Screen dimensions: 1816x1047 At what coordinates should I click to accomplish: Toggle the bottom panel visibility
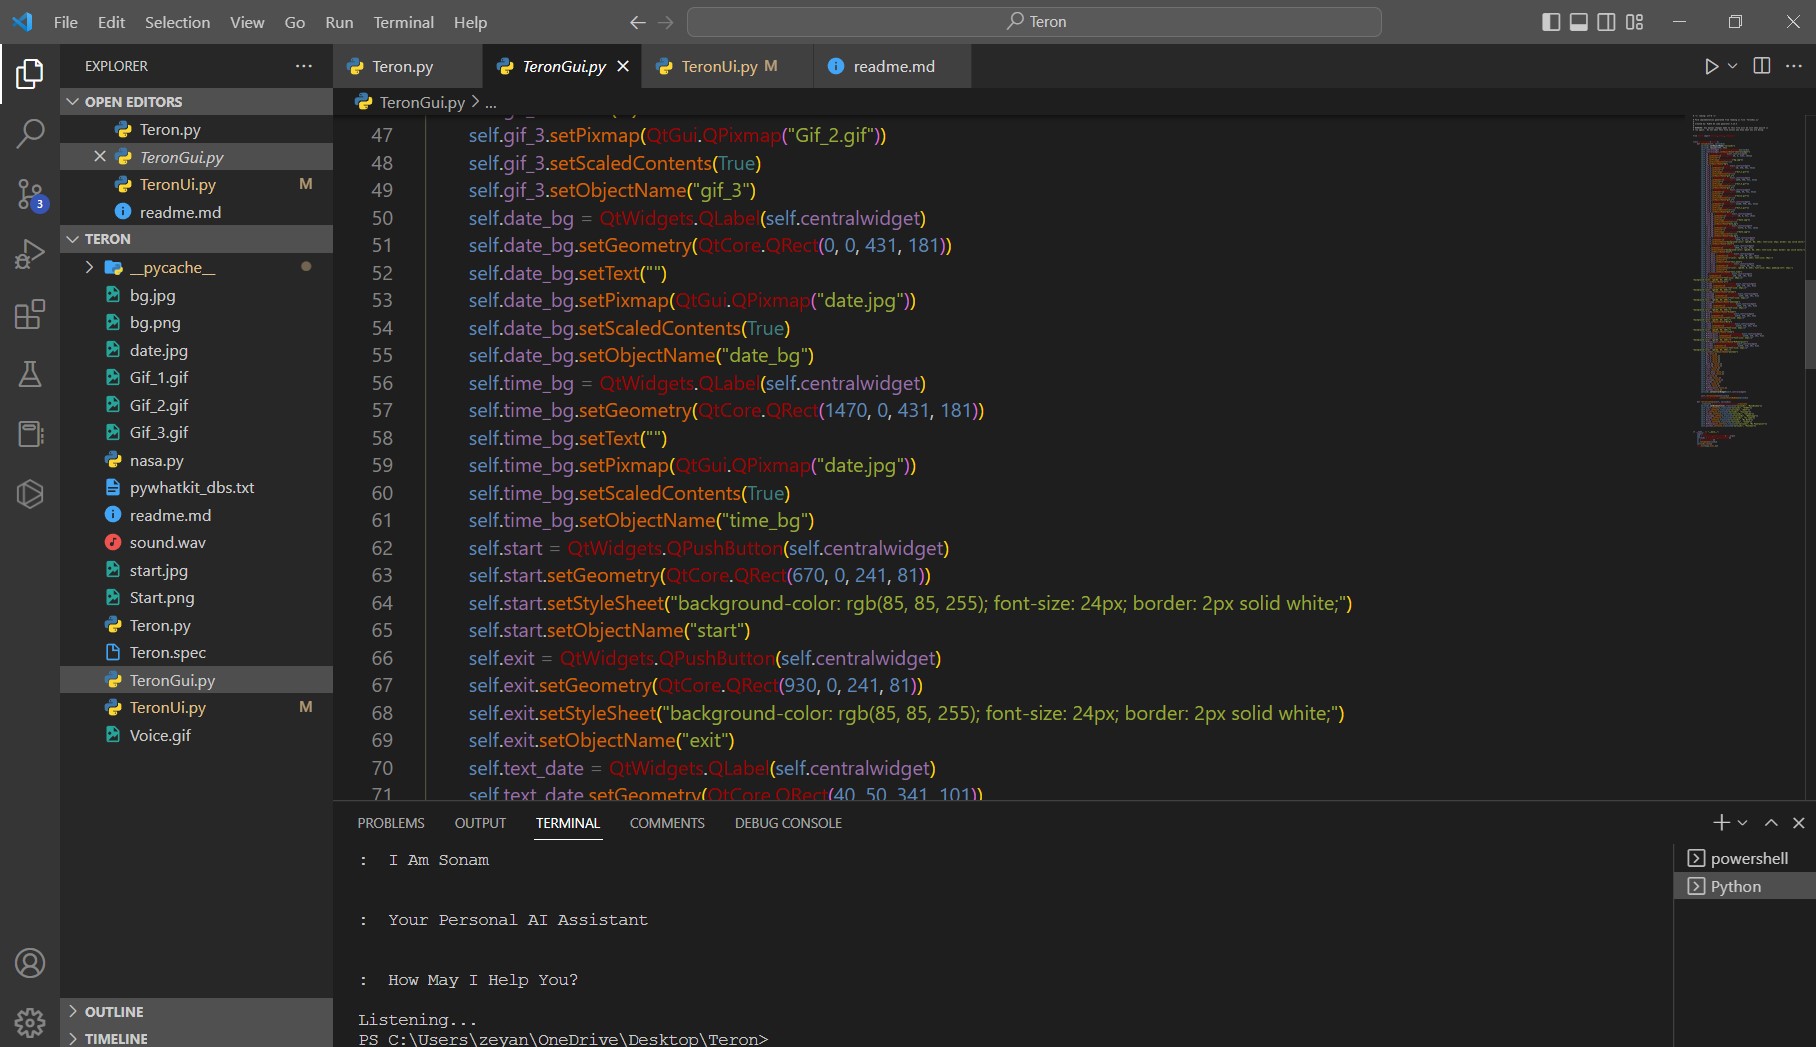click(1579, 22)
